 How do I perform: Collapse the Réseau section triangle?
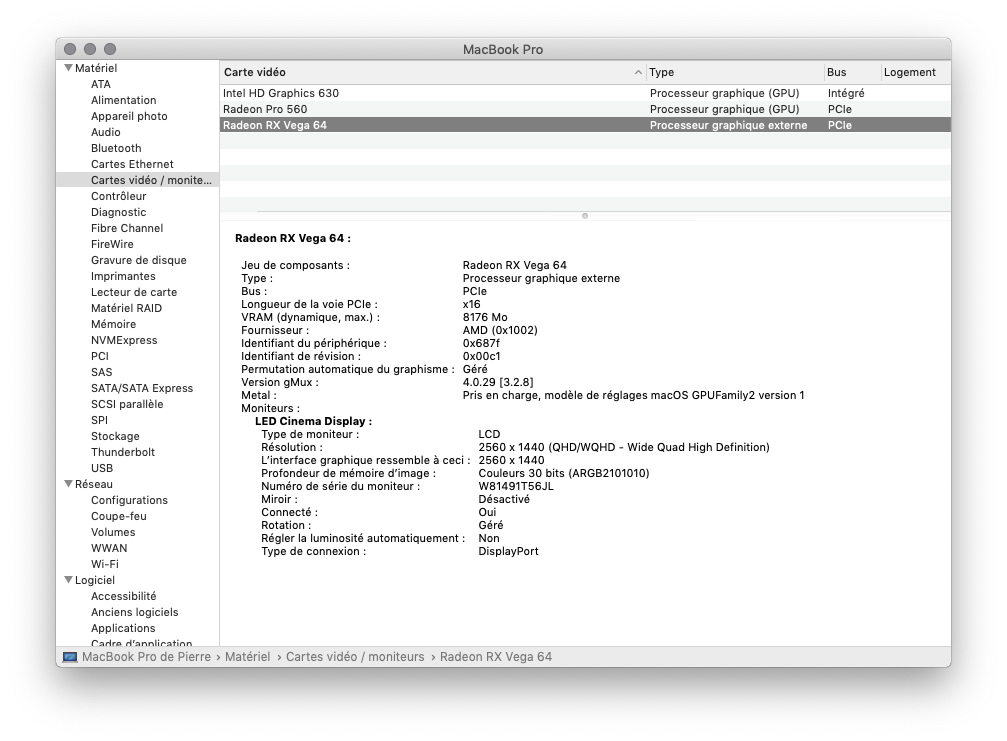point(68,484)
